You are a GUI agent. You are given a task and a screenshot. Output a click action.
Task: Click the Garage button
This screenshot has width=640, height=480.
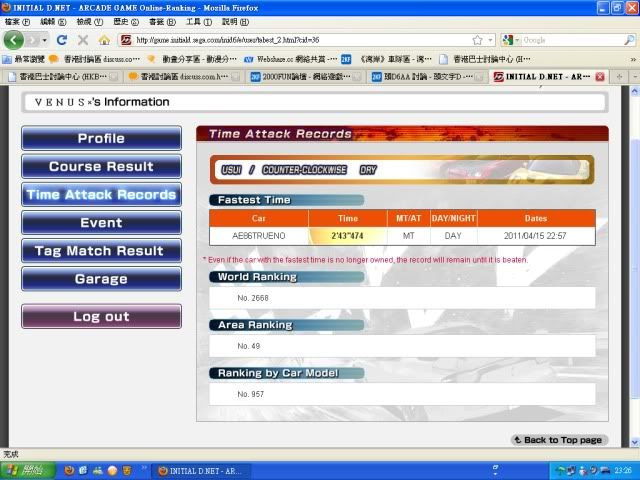coord(101,279)
